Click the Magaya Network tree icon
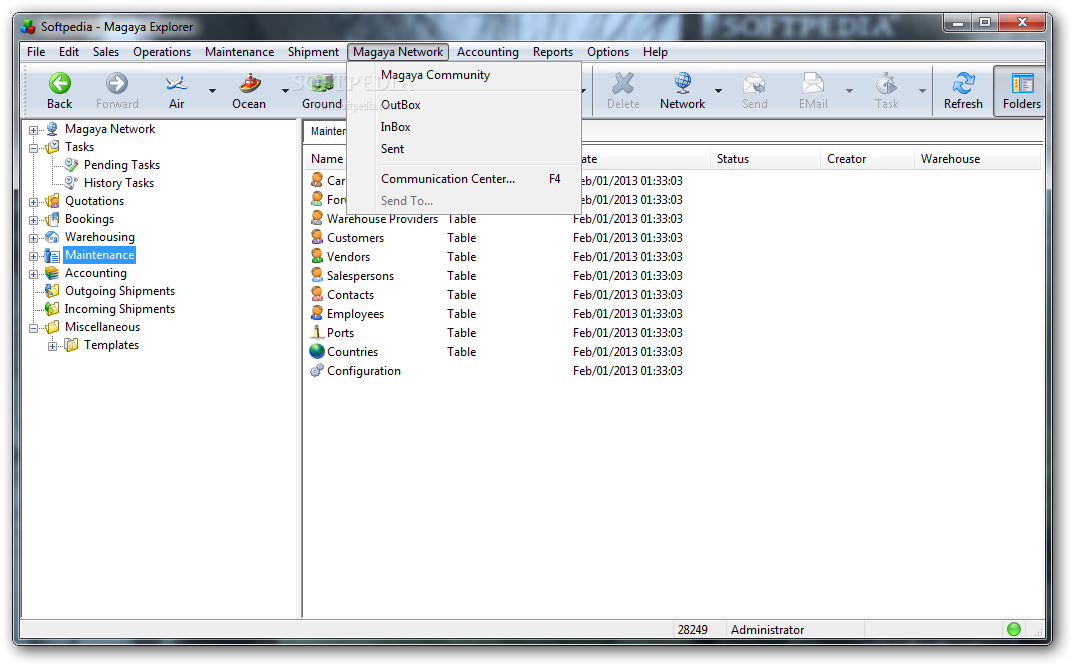 (52, 129)
